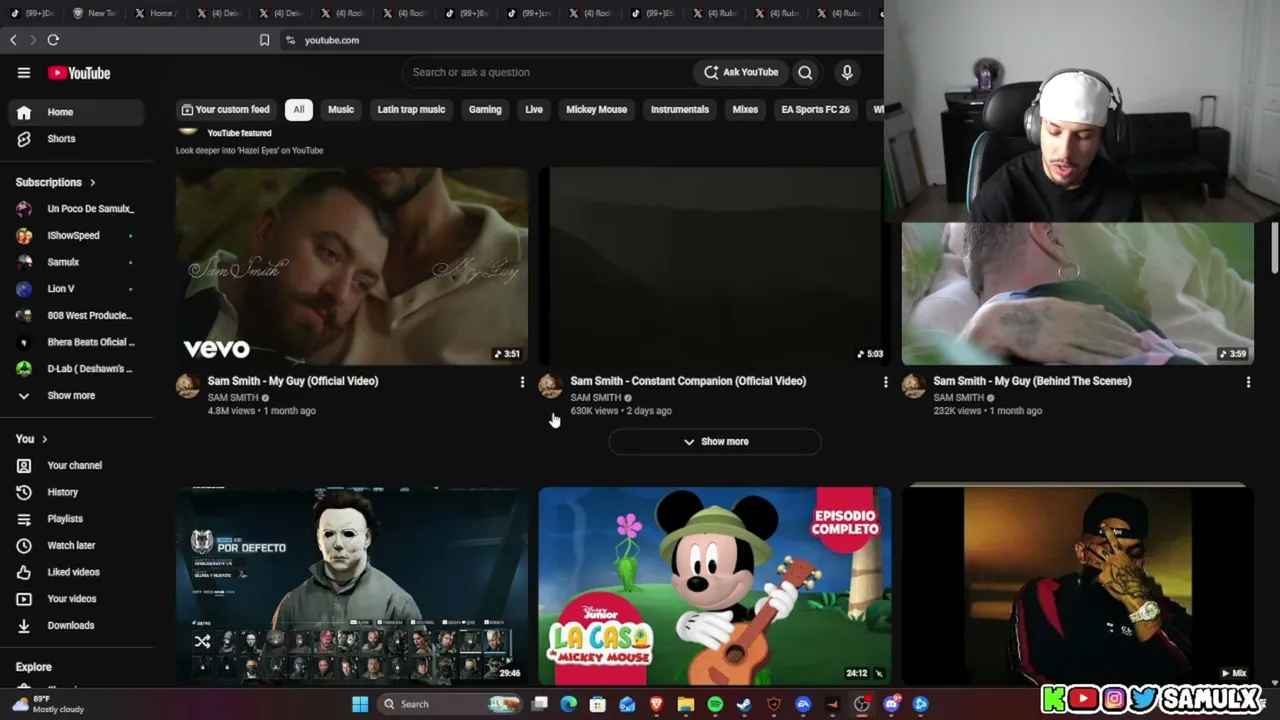Start voice search with the microphone
Screen dimensions: 1280x720
point(847,72)
